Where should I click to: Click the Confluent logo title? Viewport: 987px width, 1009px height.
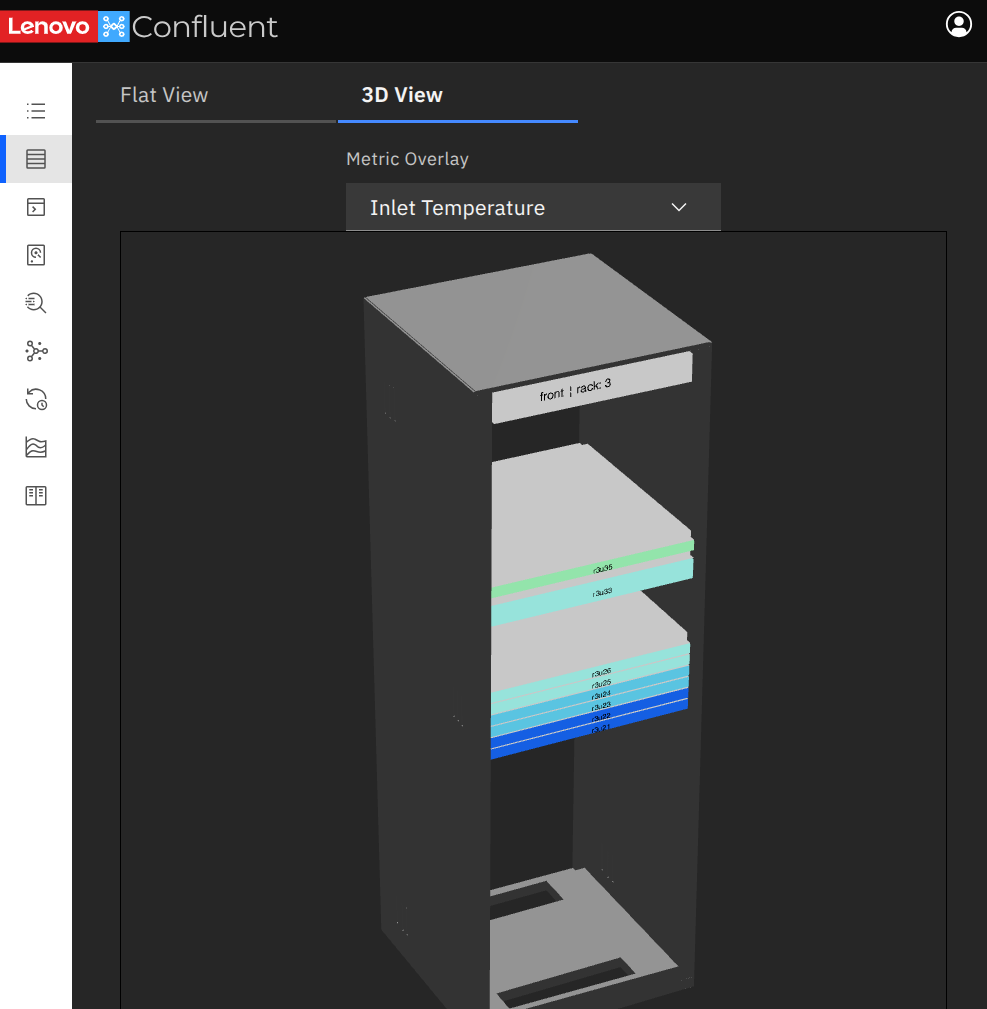205,27
